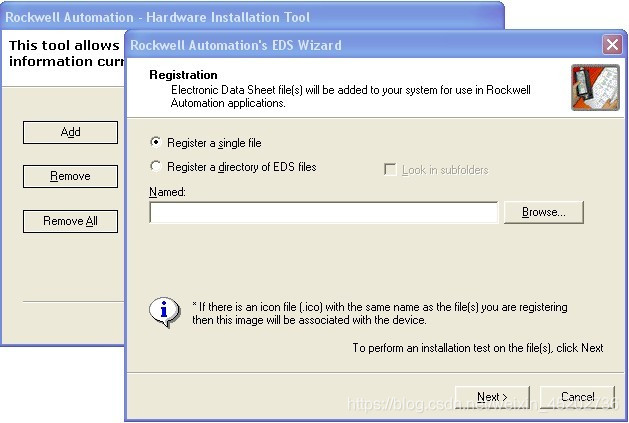Toggle the 'Look in subfolders' checkbox
The image size is (629, 423).
(390, 170)
